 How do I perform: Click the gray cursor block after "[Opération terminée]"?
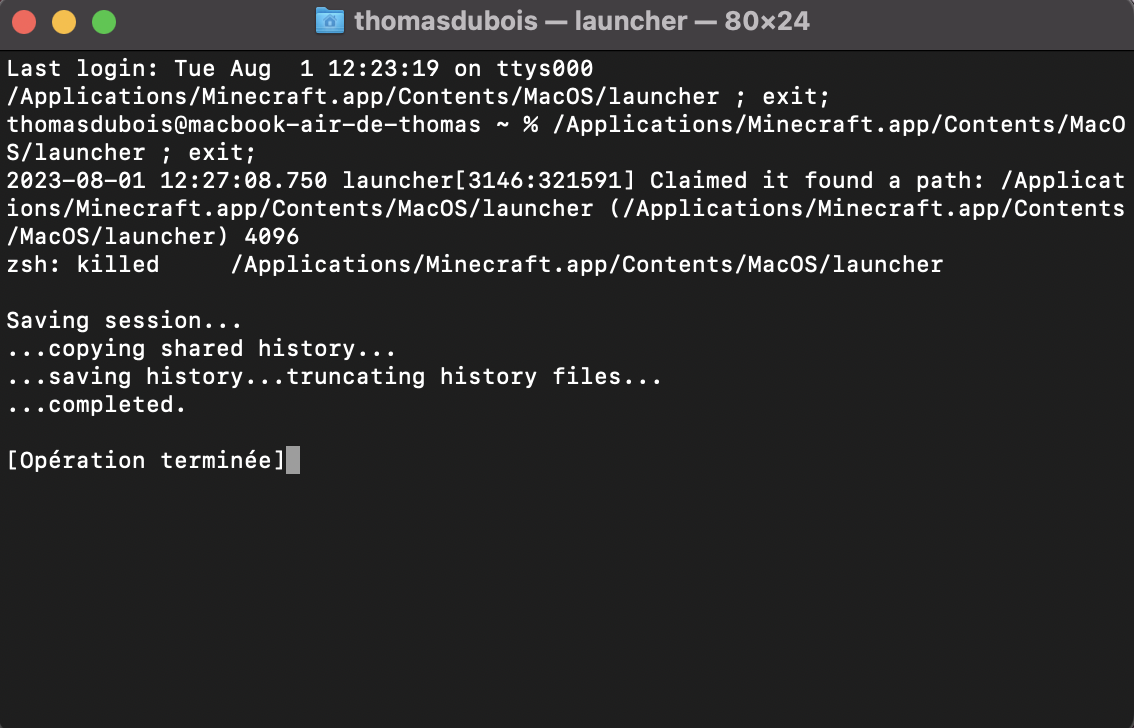[293, 461]
